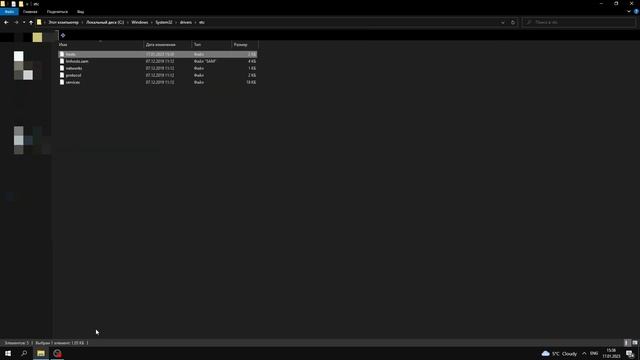
Task: Click the 18 КБ size of services
Action: point(251,82)
